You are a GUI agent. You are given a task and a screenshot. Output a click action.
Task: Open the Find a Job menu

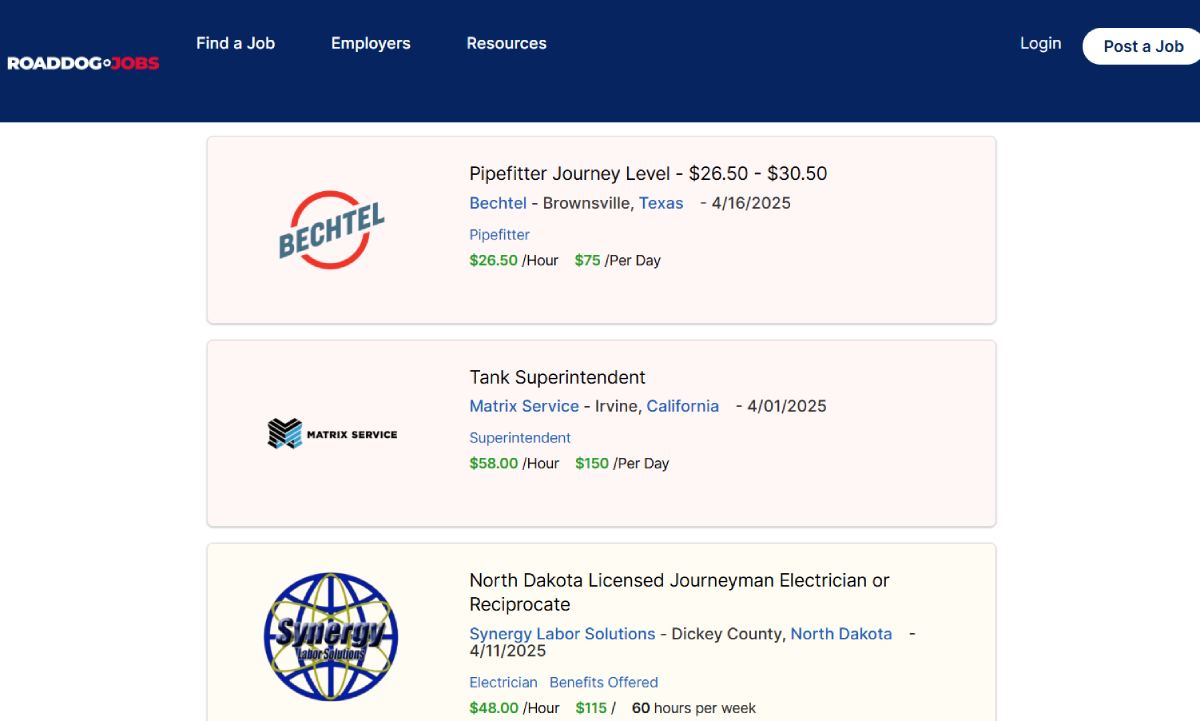[235, 43]
